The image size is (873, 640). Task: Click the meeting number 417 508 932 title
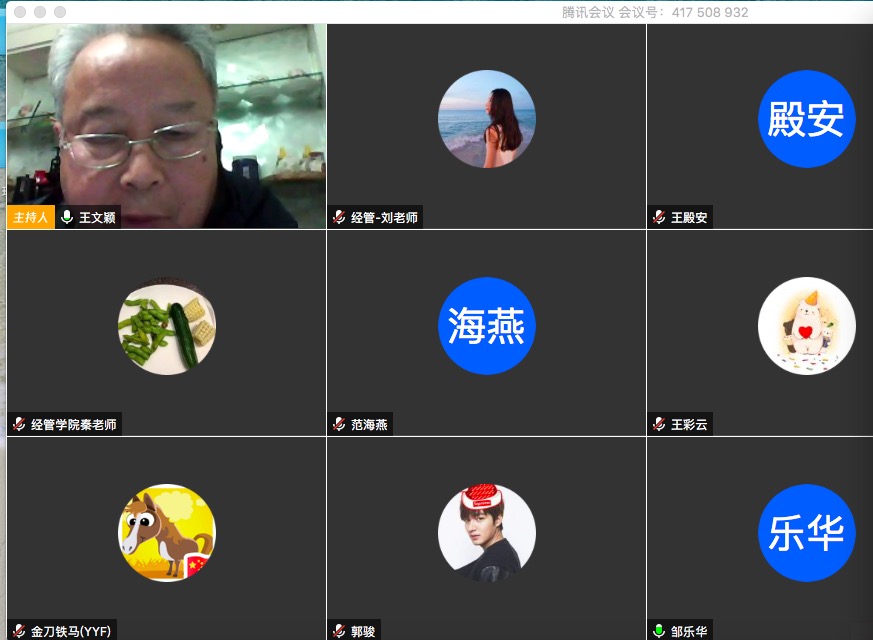(x=655, y=12)
